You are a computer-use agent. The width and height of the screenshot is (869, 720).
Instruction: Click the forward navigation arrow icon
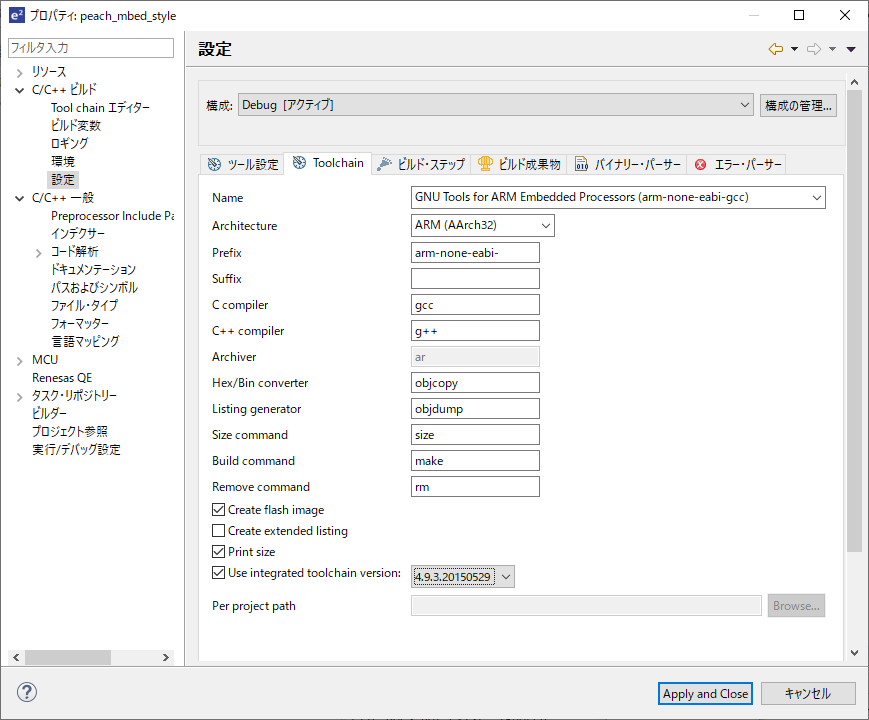tap(814, 49)
